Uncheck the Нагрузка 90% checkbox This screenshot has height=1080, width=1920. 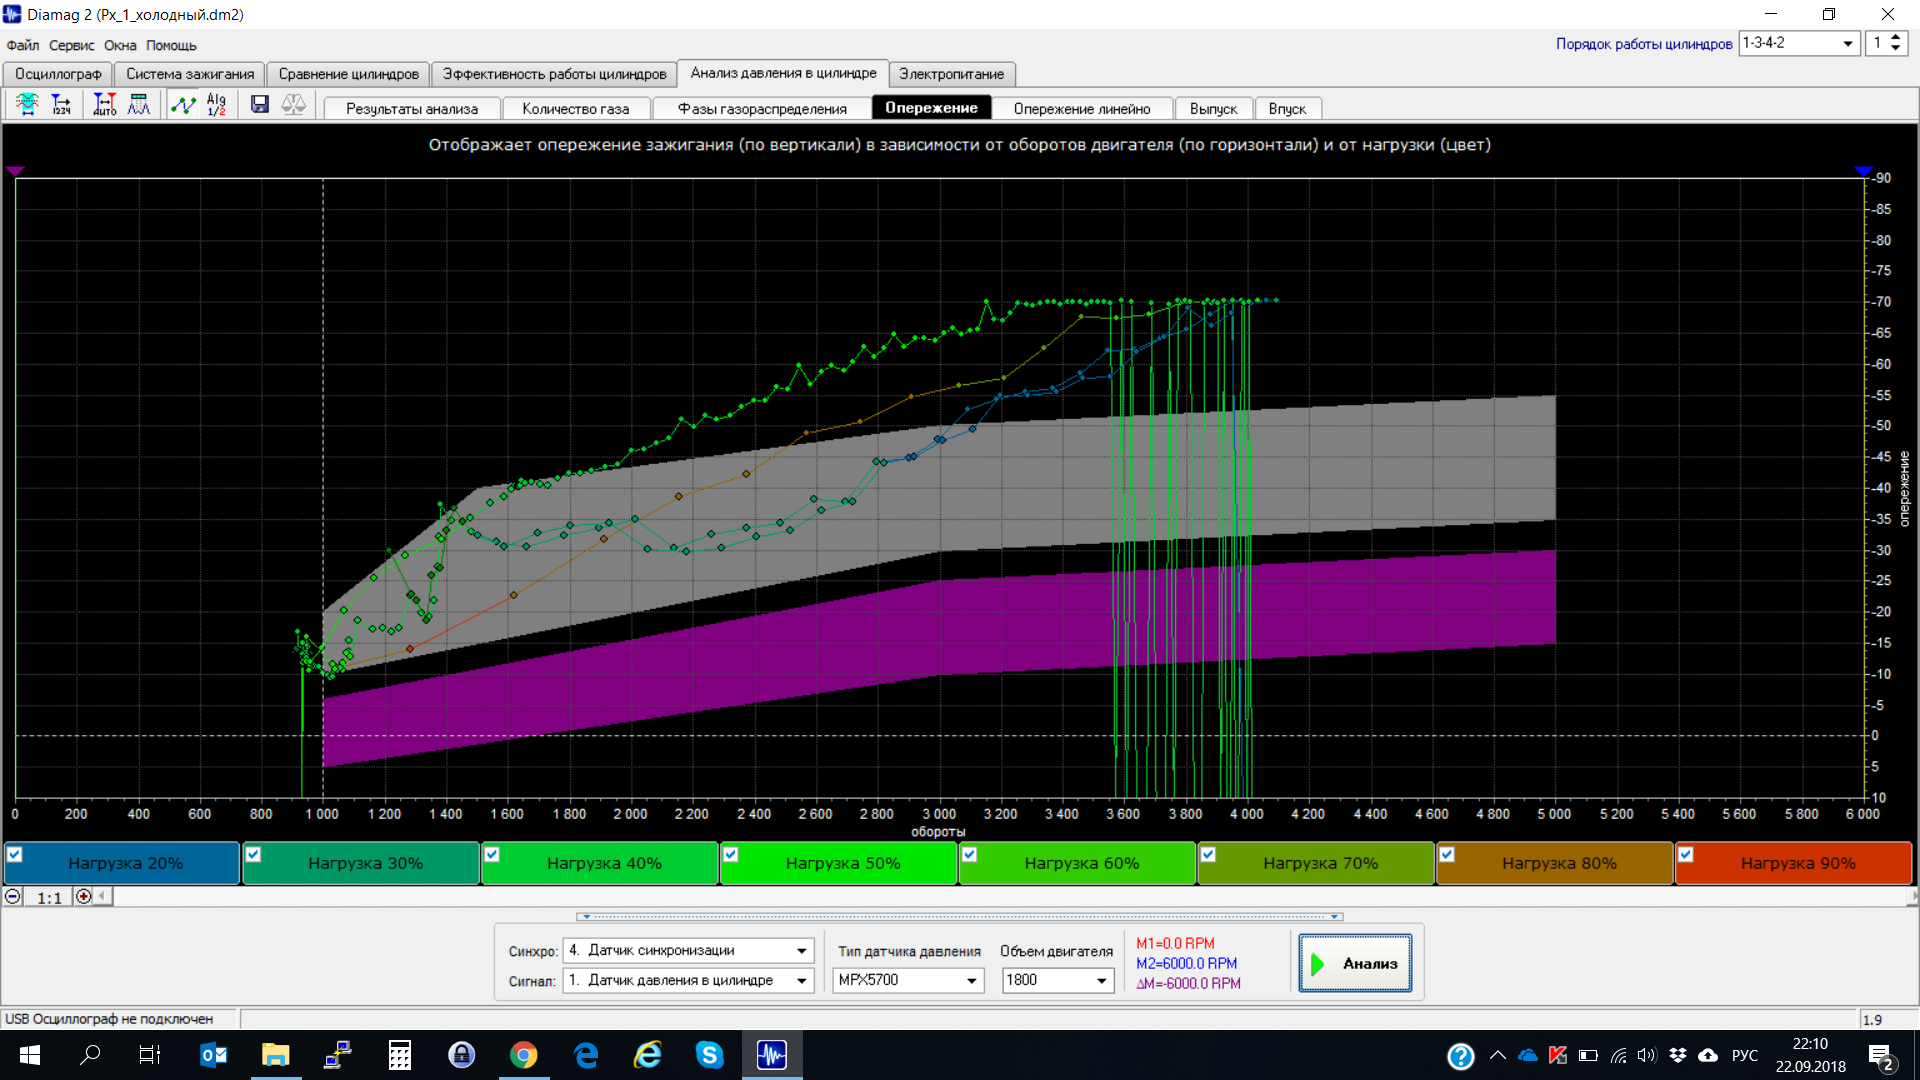pos(1686,854)
